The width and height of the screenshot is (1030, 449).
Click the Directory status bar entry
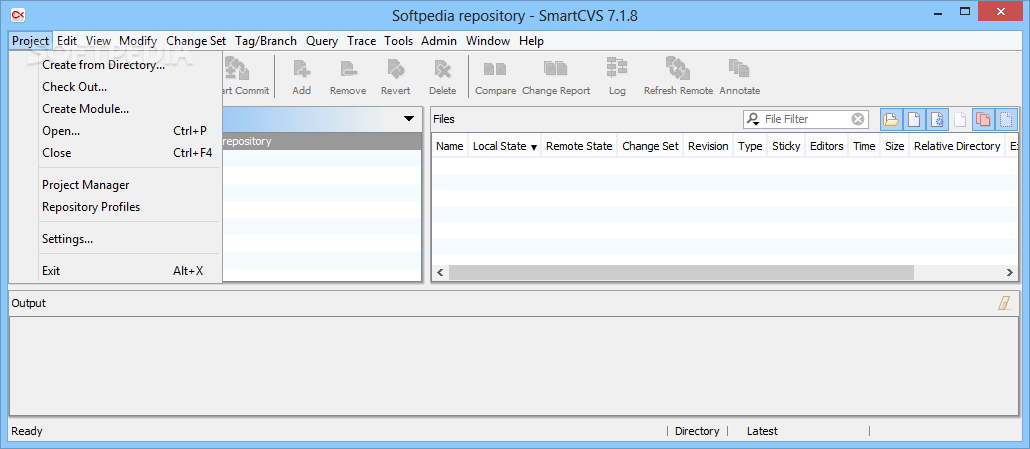[697, 431]
